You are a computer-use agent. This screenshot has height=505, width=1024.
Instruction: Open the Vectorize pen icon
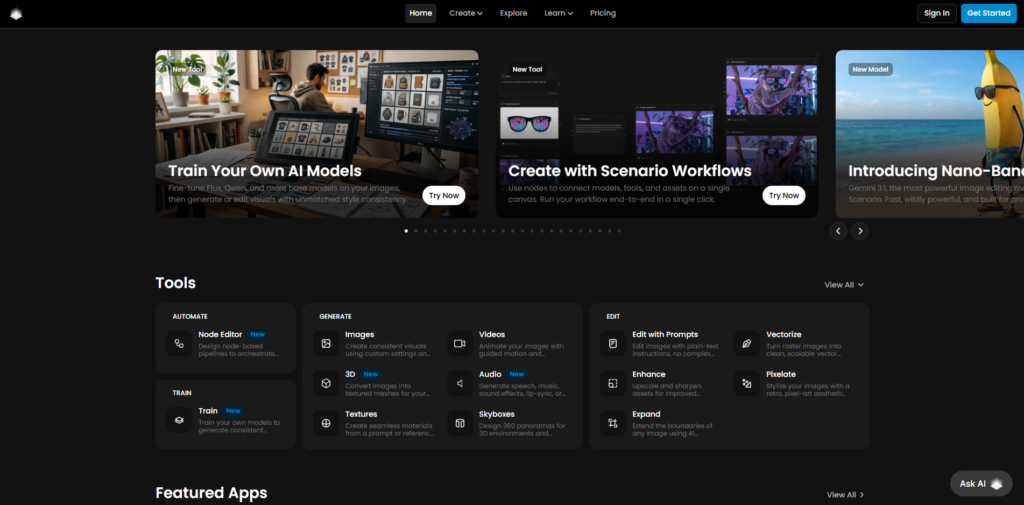point(747,343)
